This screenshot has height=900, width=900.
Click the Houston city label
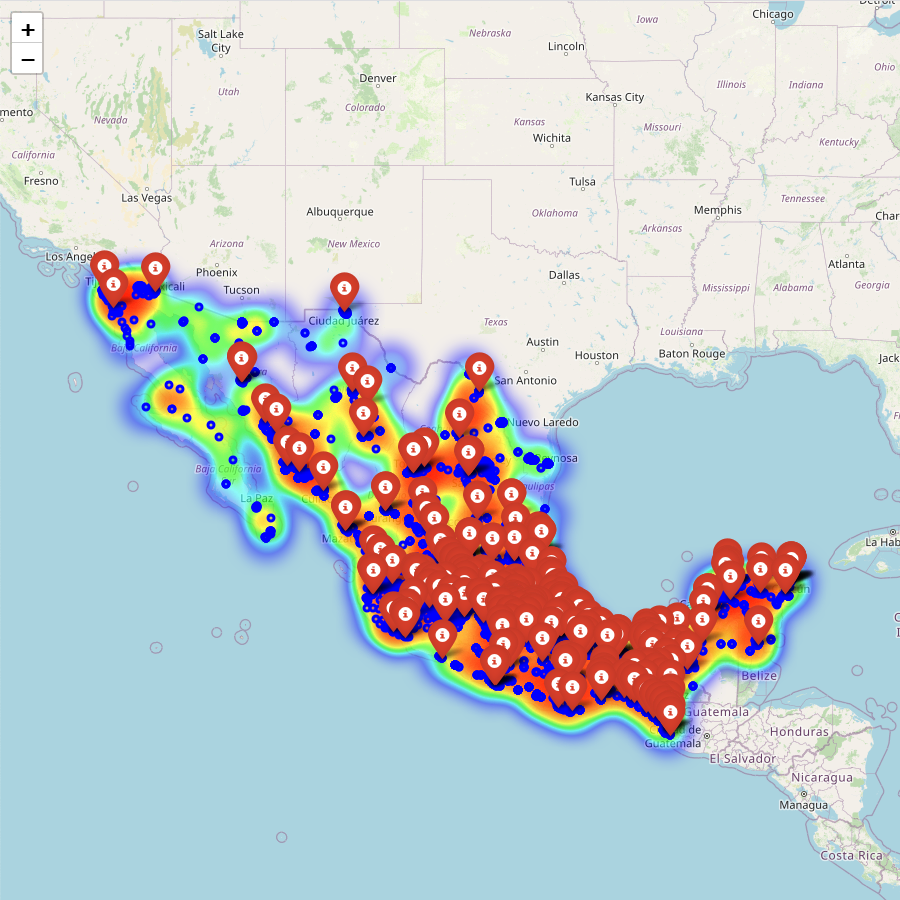coord(597,355)
